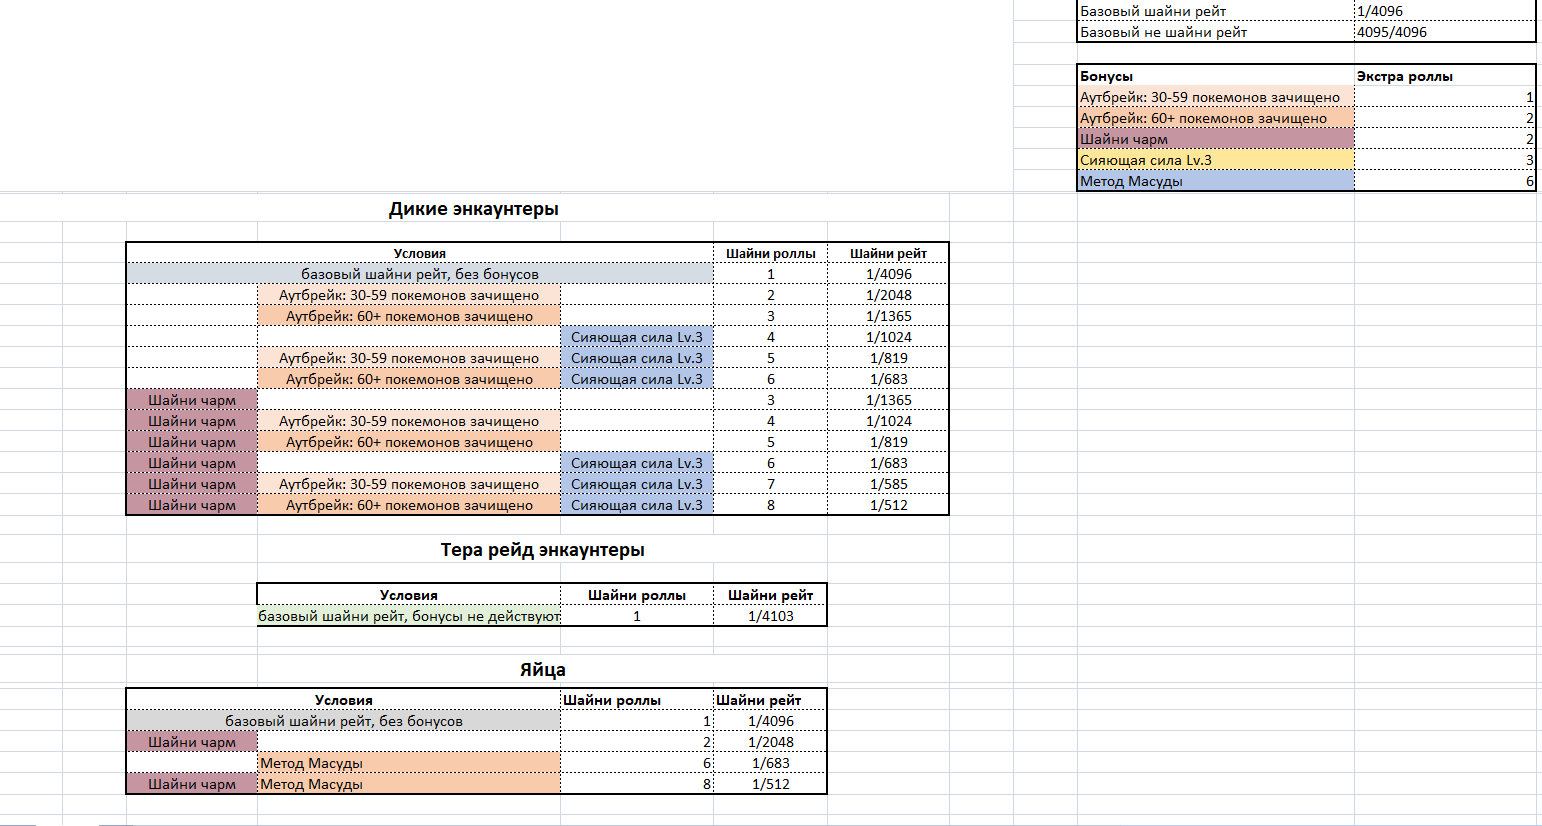This screenshot has height=826, width=1542.
Task: Select the 'Базовый не шайни рейт' label cell
Action: coord(1215,32)
